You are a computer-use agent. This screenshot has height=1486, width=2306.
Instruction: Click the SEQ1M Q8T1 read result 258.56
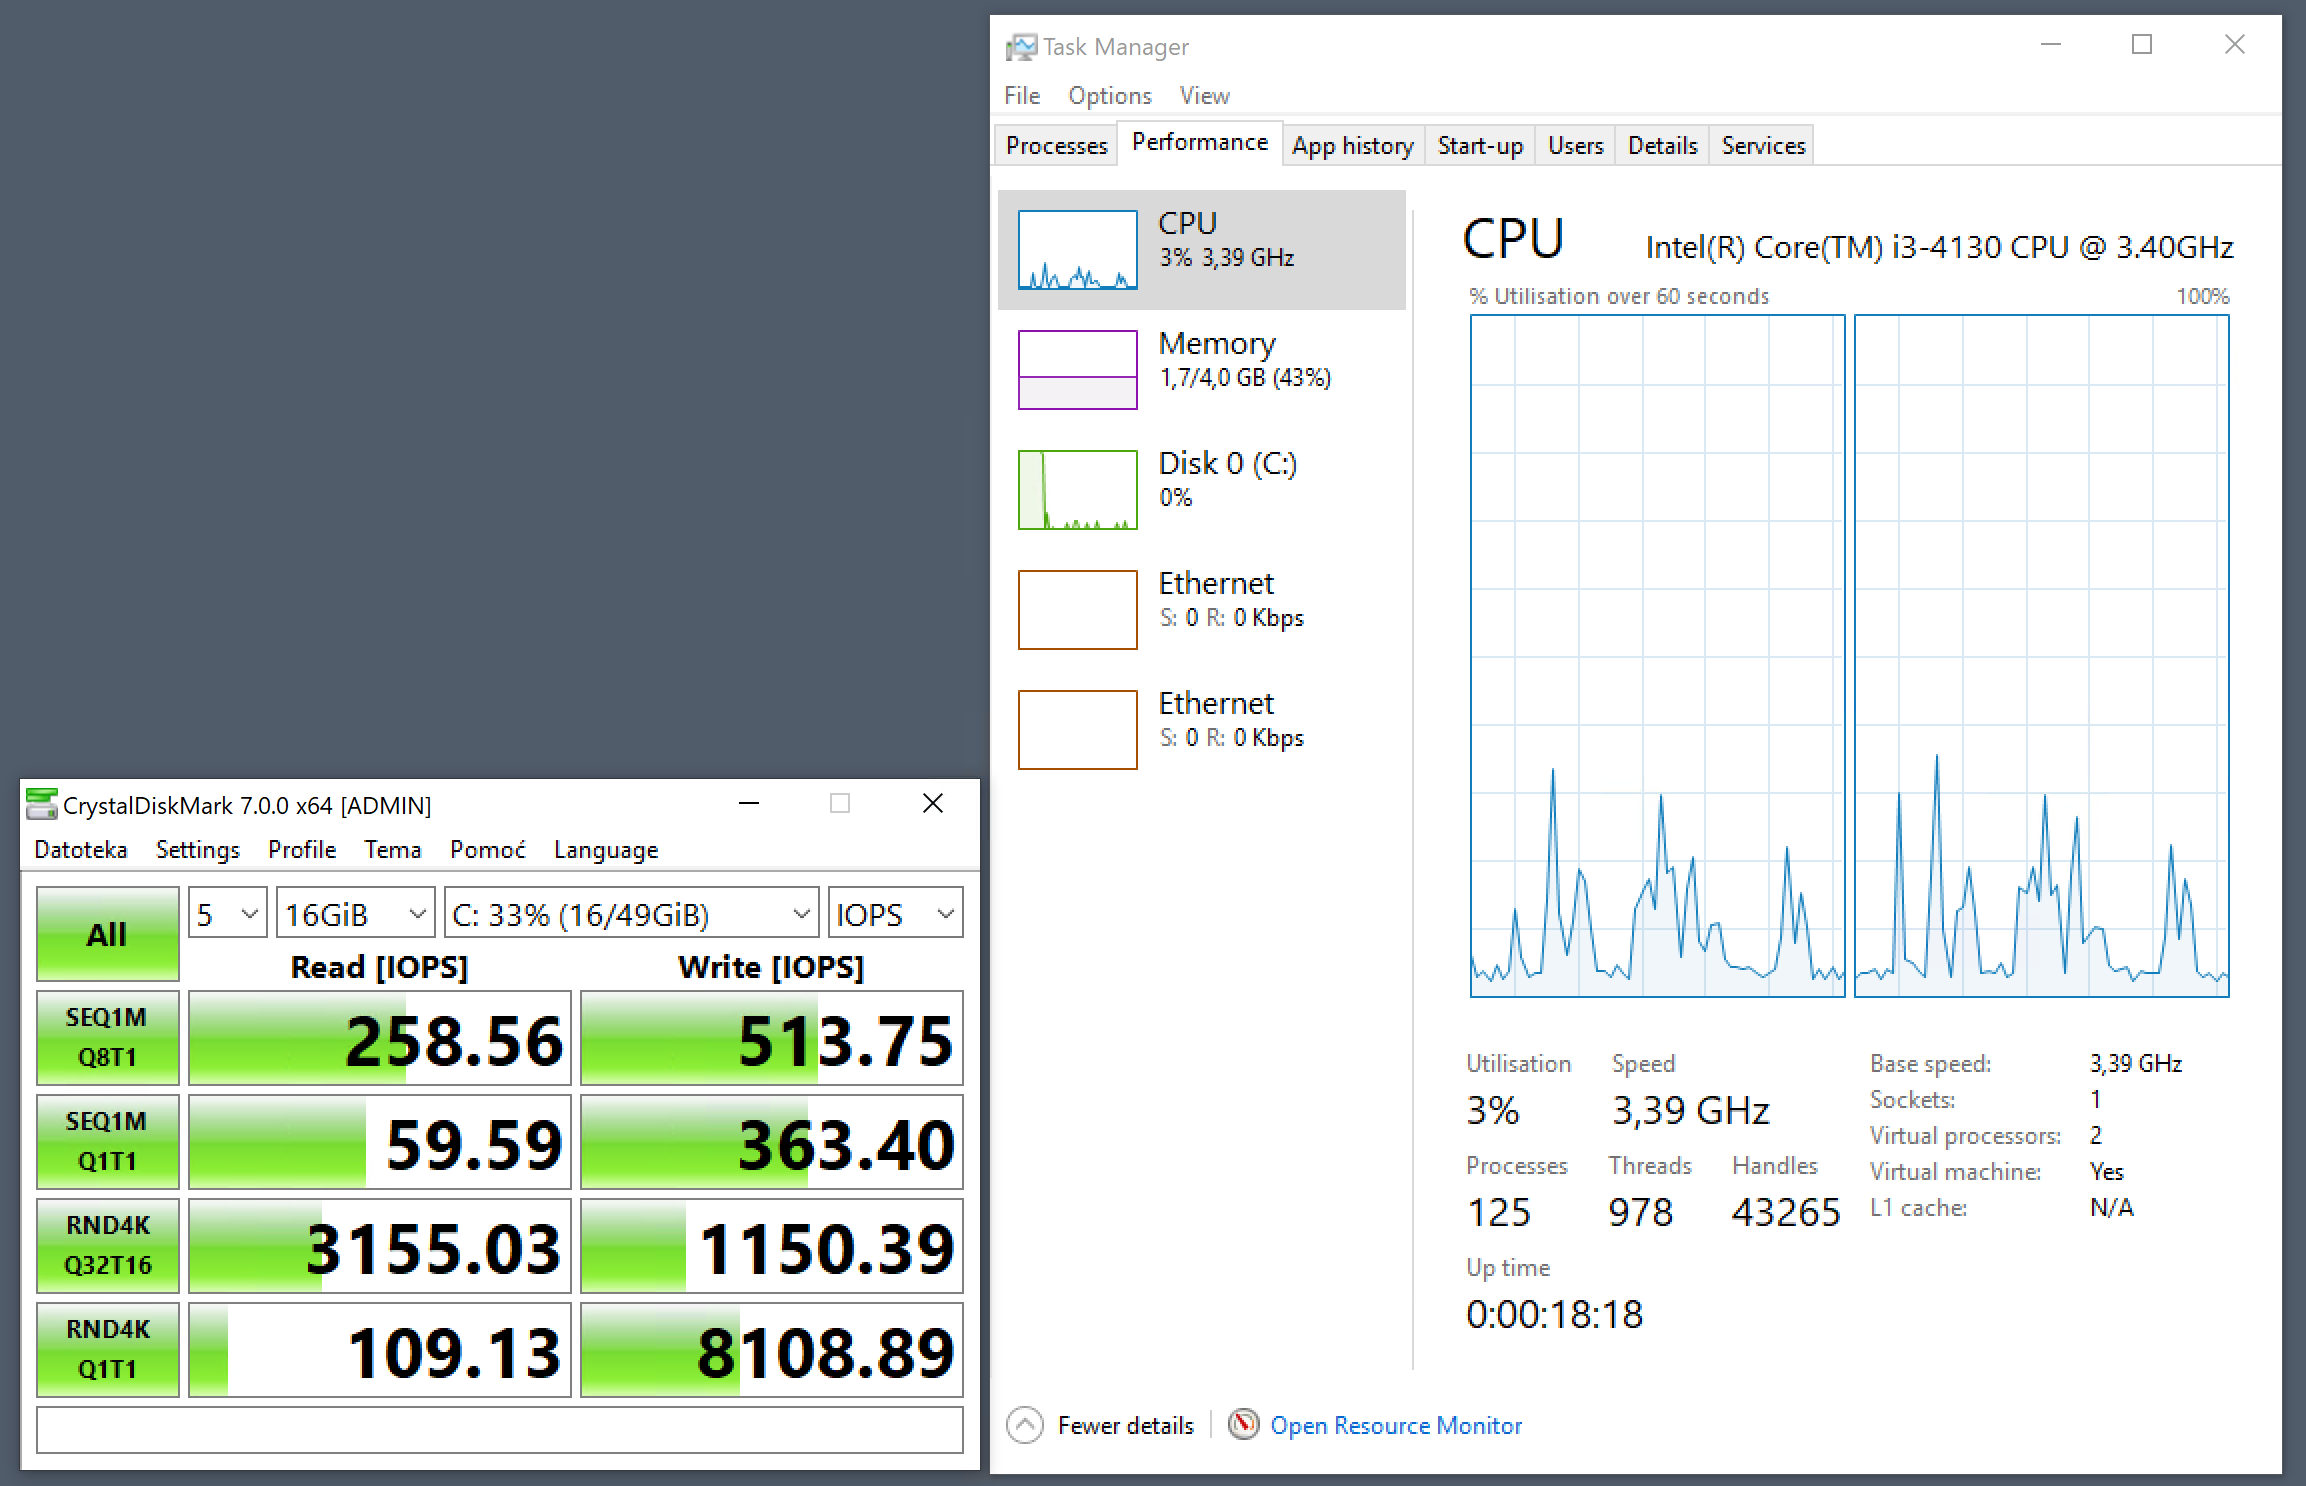click(380, 1038)
